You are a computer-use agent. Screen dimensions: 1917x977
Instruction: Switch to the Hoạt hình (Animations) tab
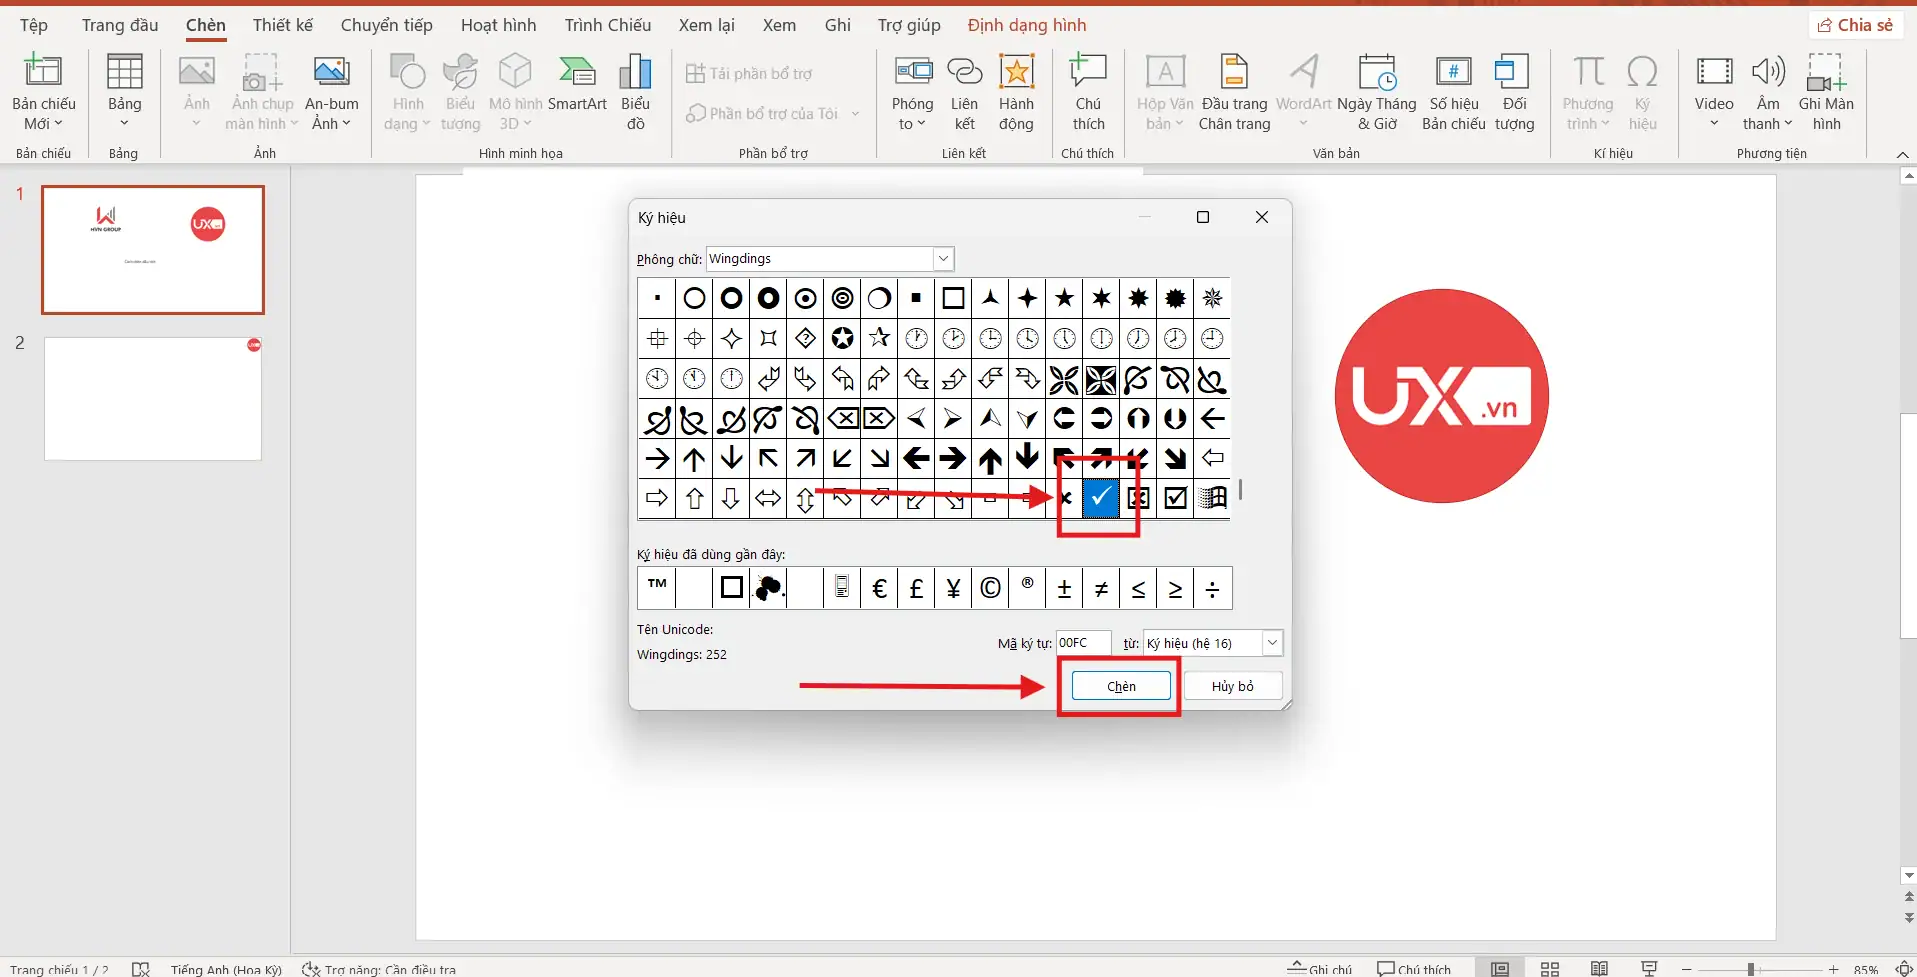pyautogui.click(x=499, y=25)
